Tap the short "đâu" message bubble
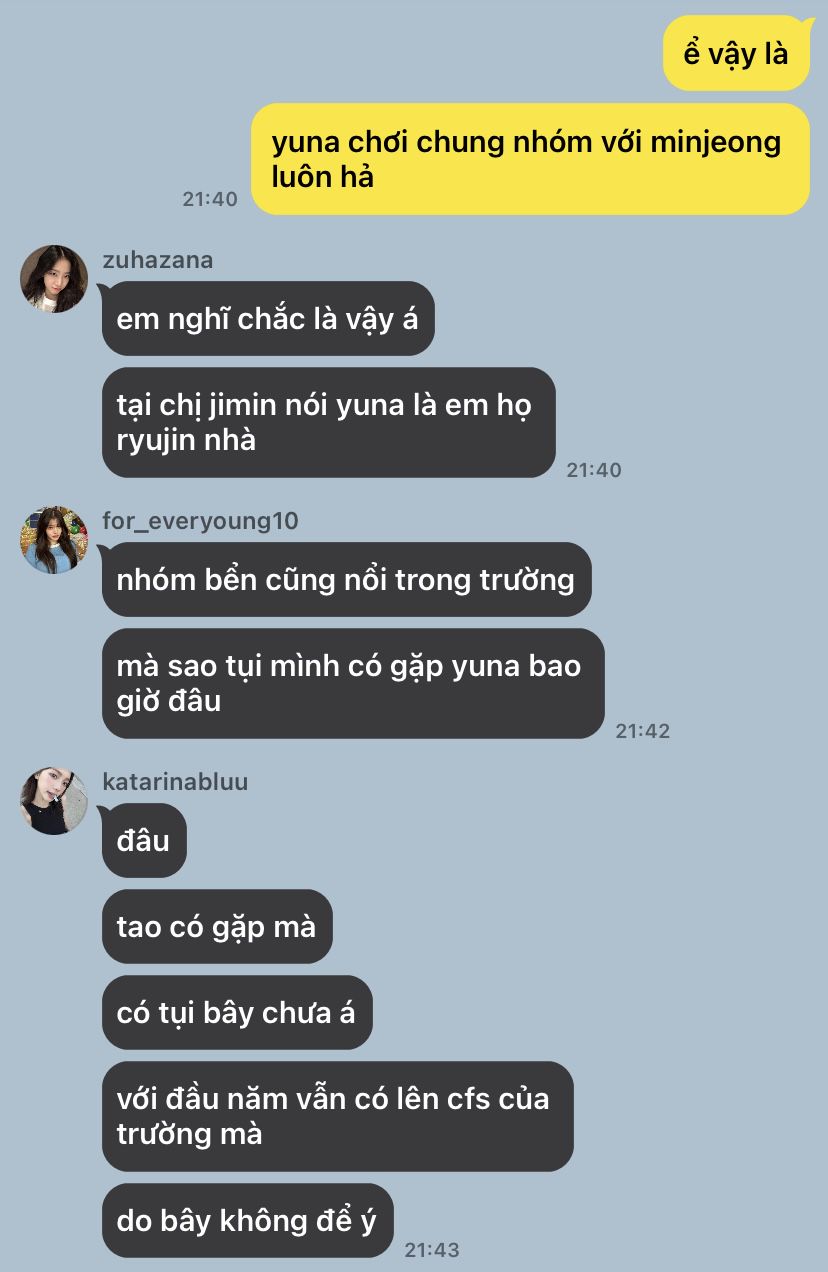828x1272 pixels. (144, 840)
